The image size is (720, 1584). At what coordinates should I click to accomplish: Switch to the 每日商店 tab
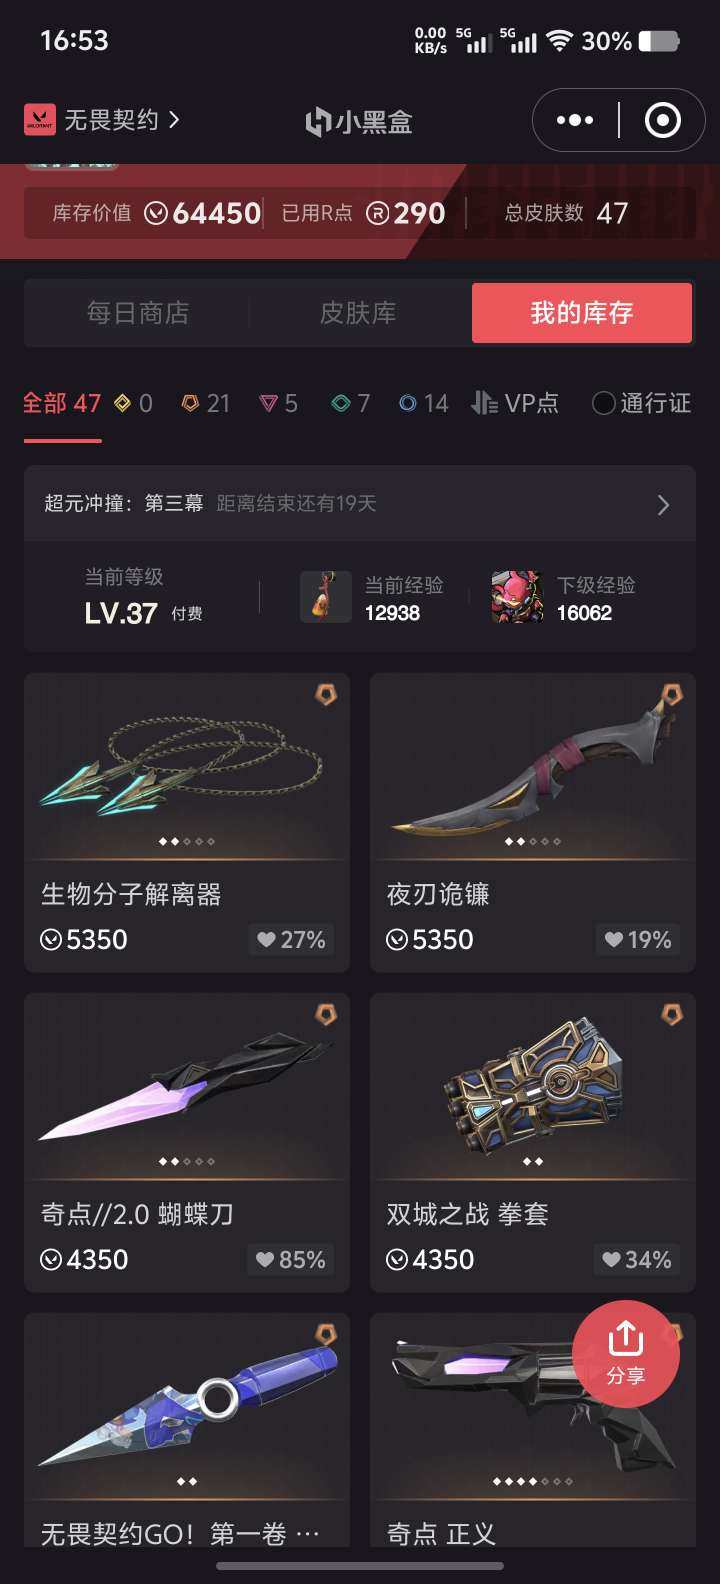pos(138,313)
